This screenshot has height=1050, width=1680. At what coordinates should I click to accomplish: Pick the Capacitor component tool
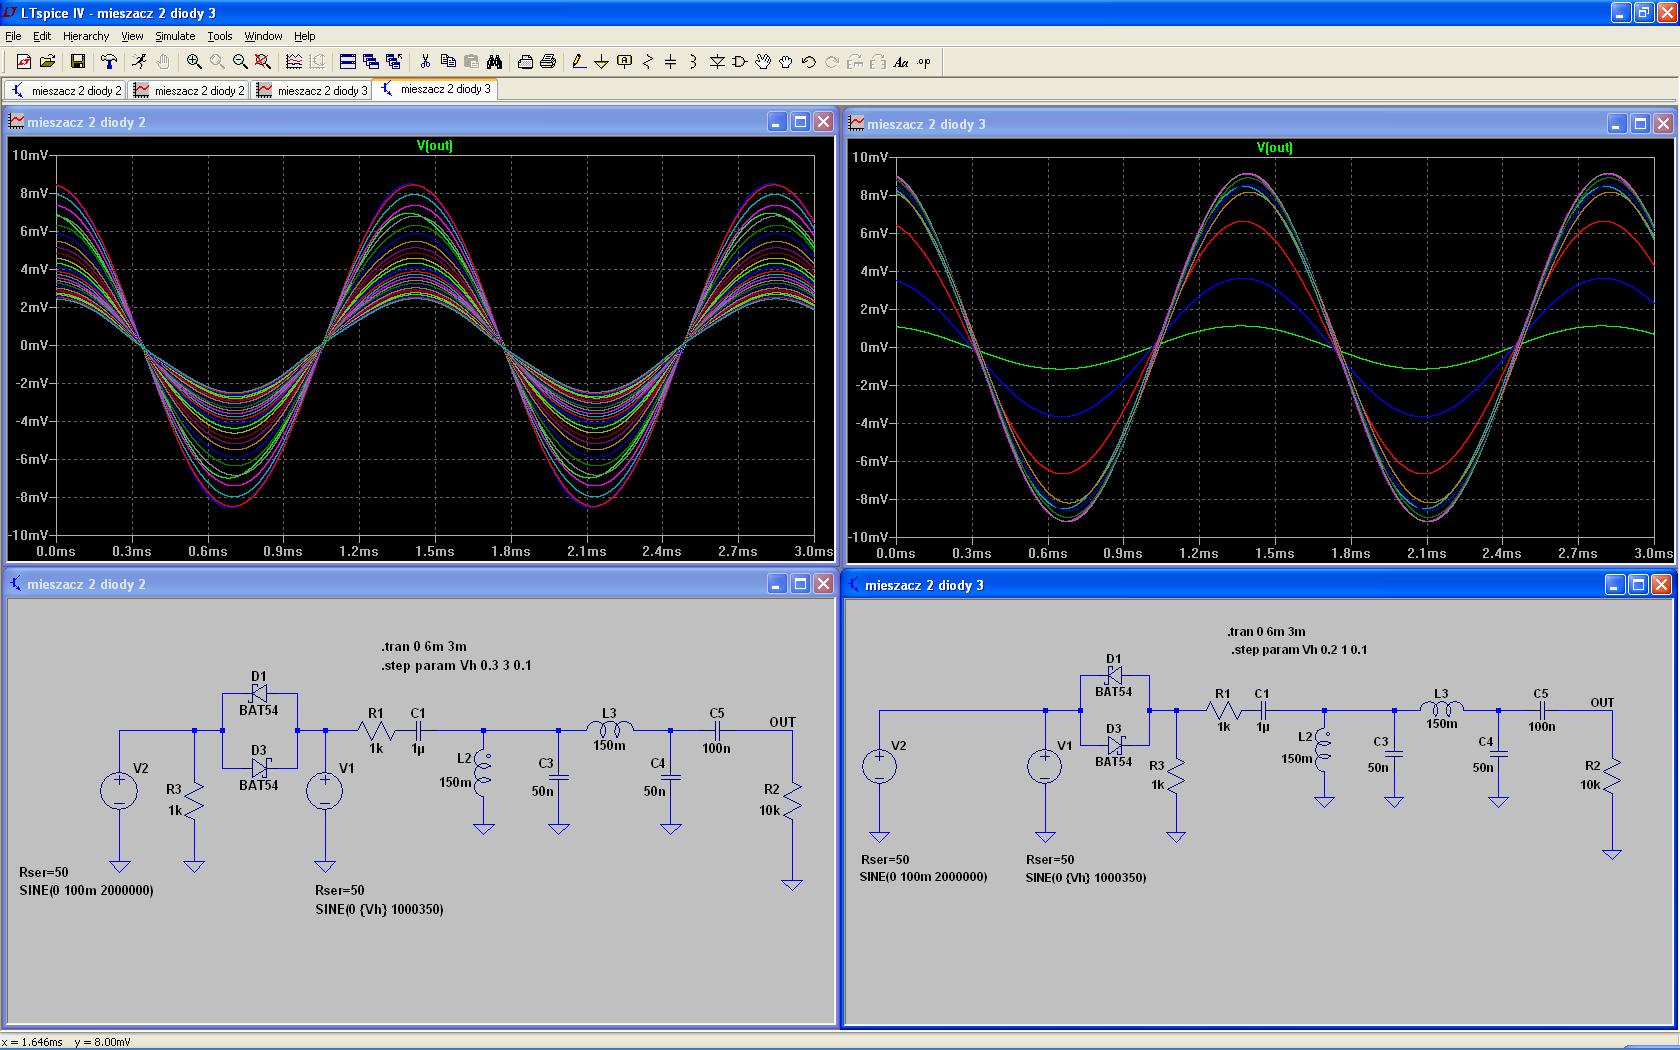coord(670,62)
